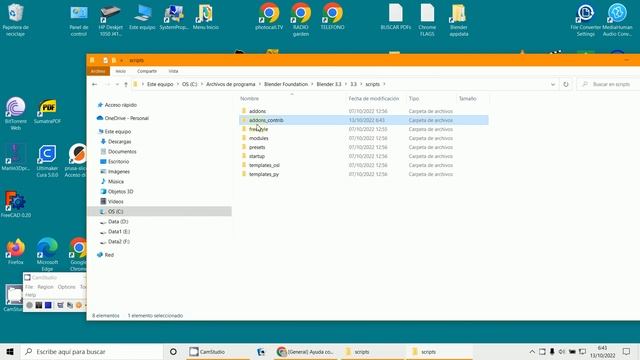The width and height of the screenshot is (640, 360).
Task: Launch the TELEFONO Chrome shortcut
Action: coord(332,17)
